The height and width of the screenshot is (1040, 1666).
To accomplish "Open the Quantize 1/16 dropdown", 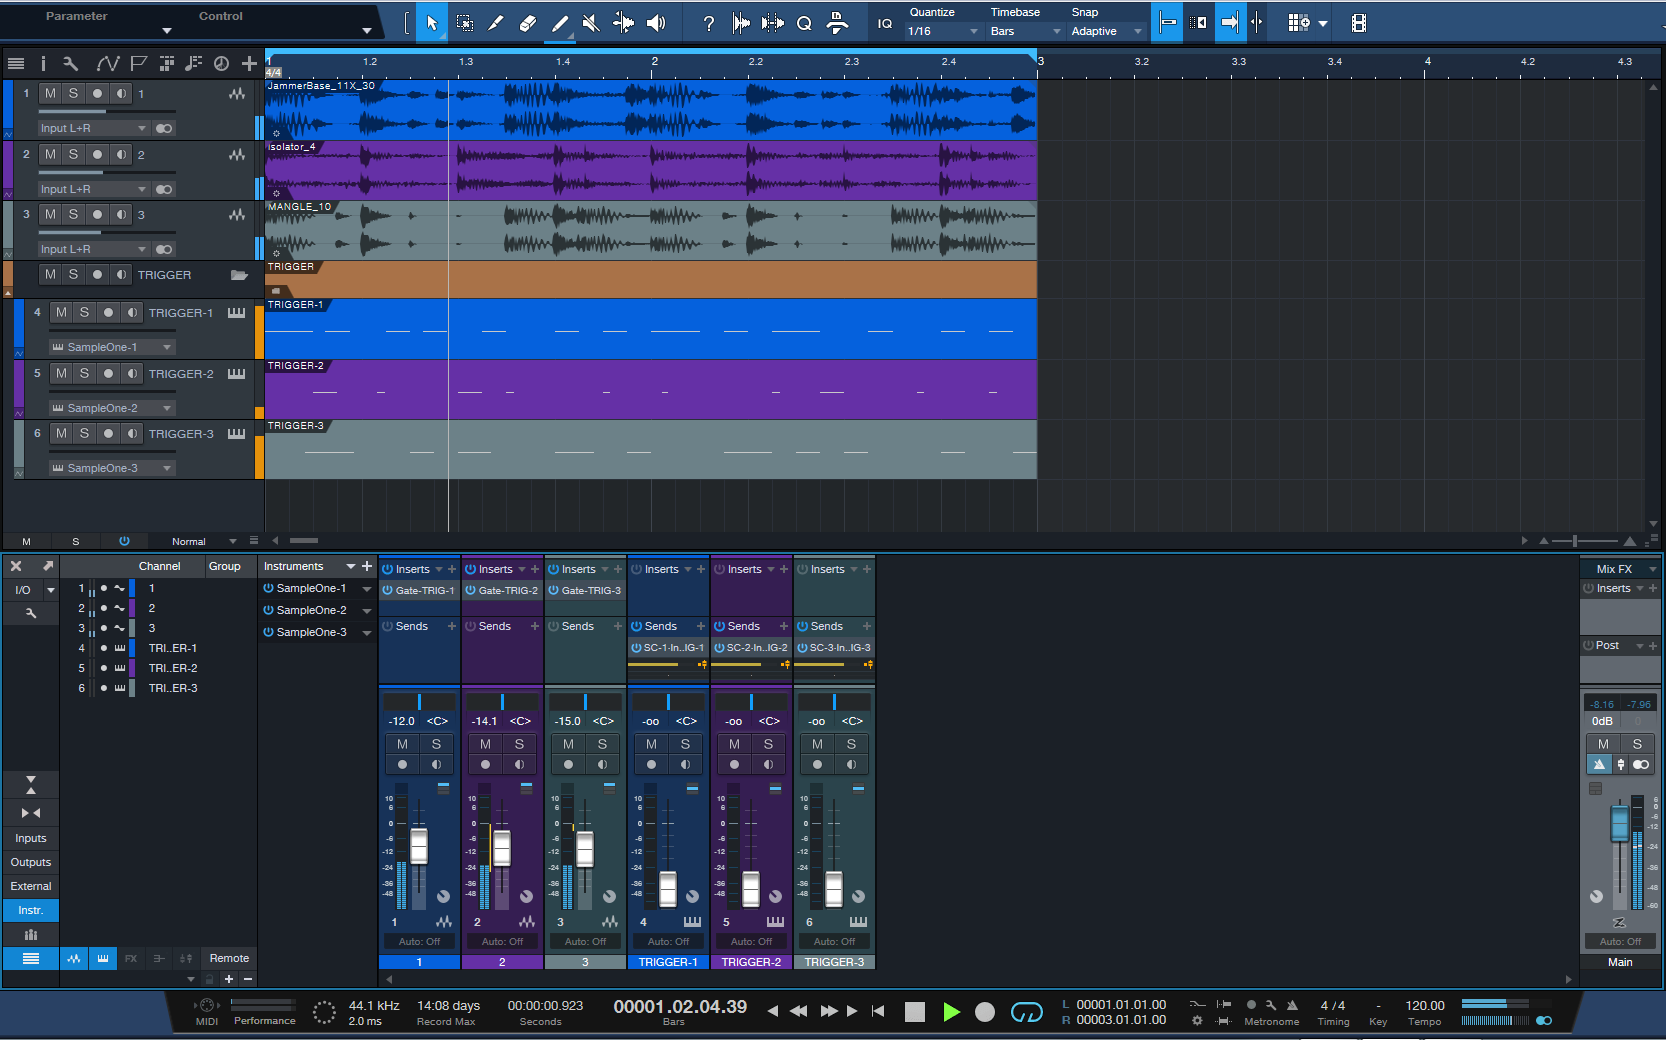I will (943, 31).
